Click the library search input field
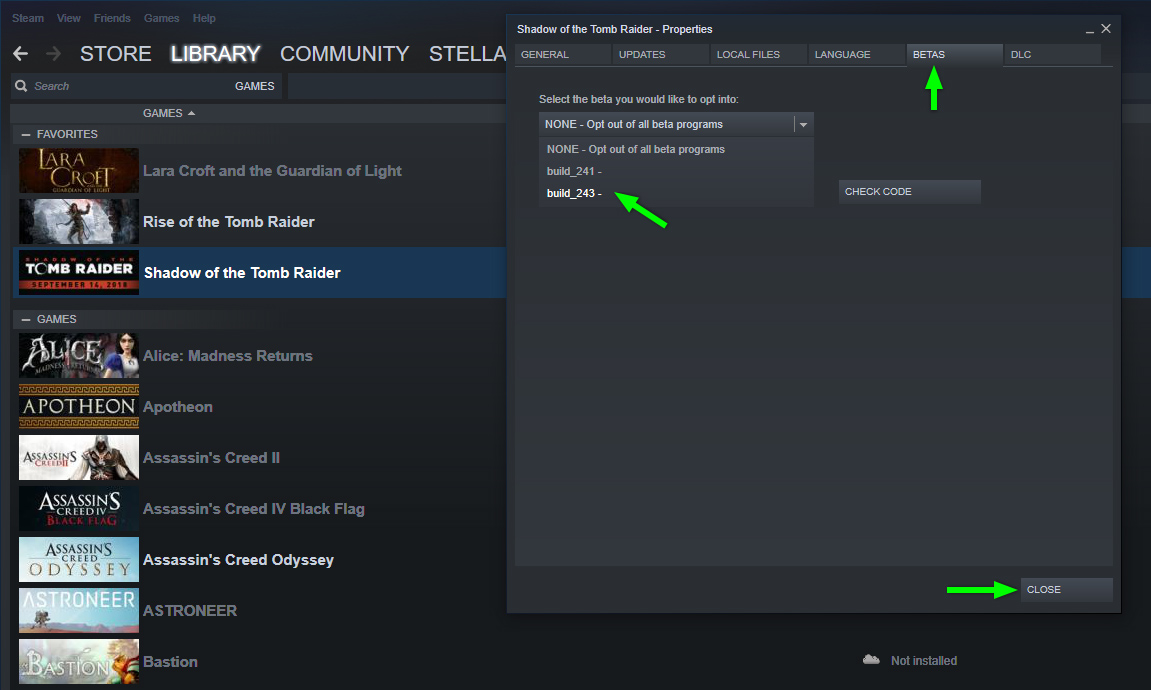Screen dimensions: 1151x690 [x=130, y=86]
